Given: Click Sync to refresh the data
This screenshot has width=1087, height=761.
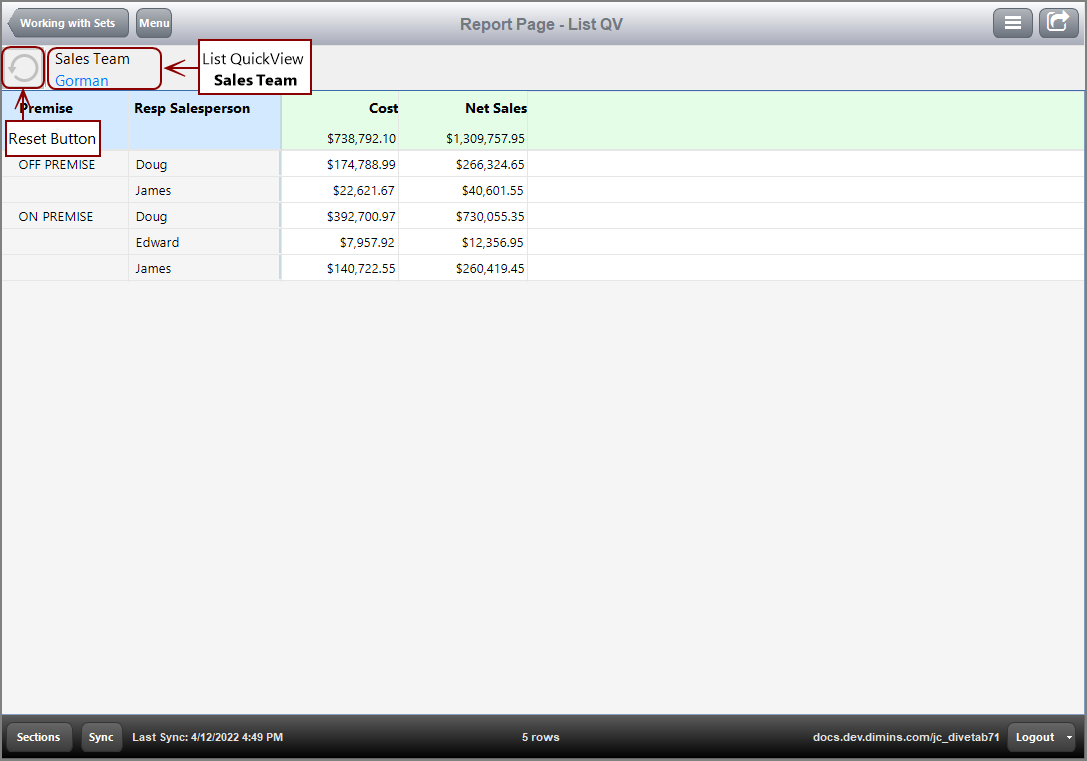Looking at the screenshot, I should coord(101,737).
